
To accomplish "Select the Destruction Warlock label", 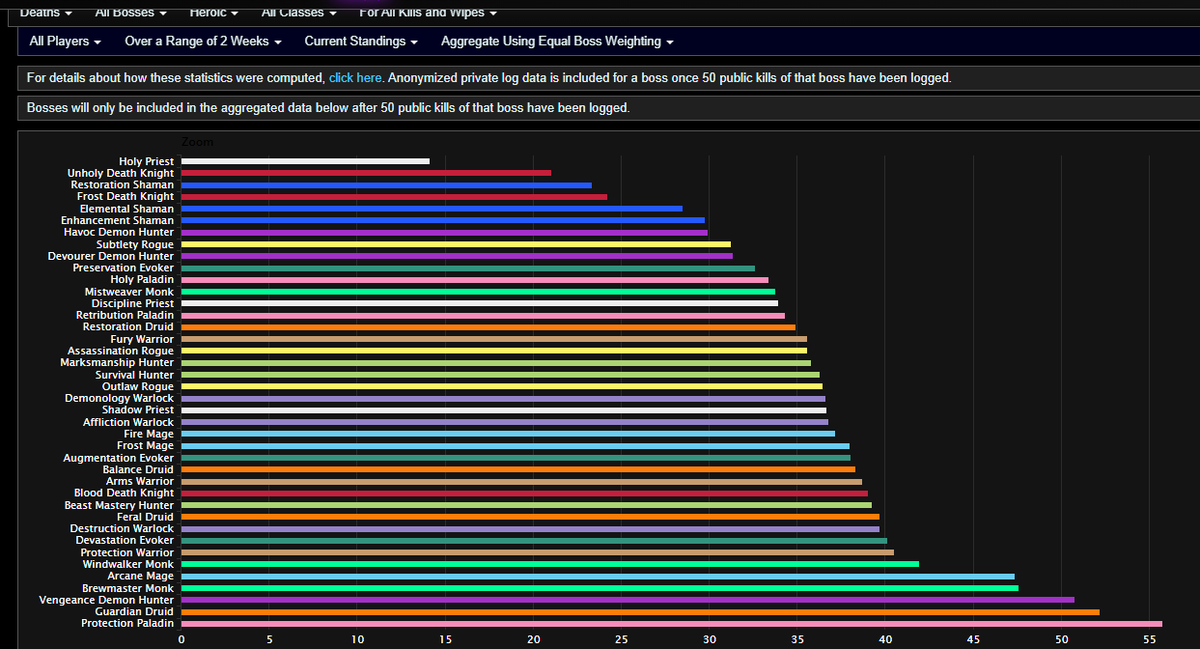I will click(122, 528).
